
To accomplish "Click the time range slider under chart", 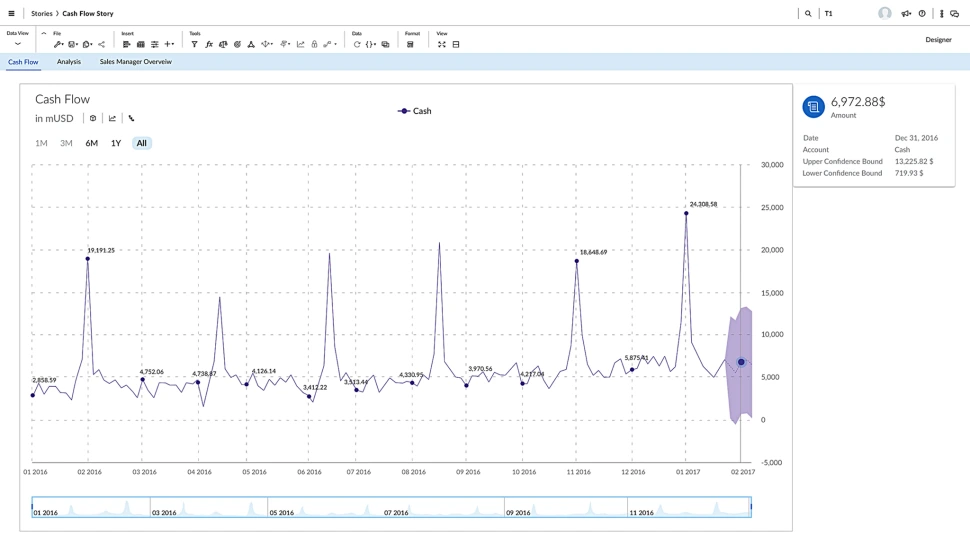I will 391,508.
